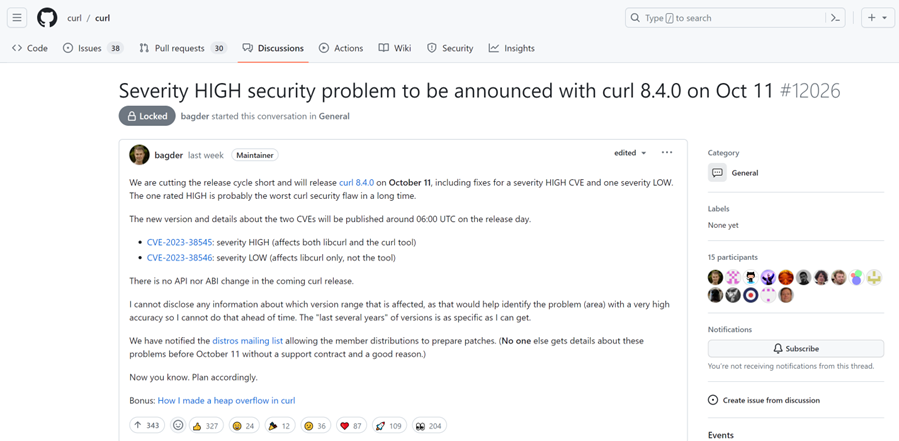Expand the edited history dropdown
Image resolution: width=899 pixels, height=441 pixels.
click(631, 153)
